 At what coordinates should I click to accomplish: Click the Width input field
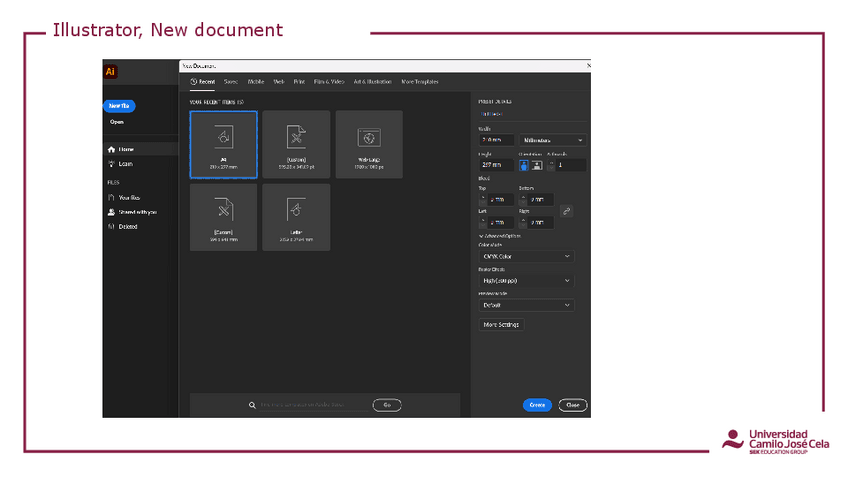point(496,141)
